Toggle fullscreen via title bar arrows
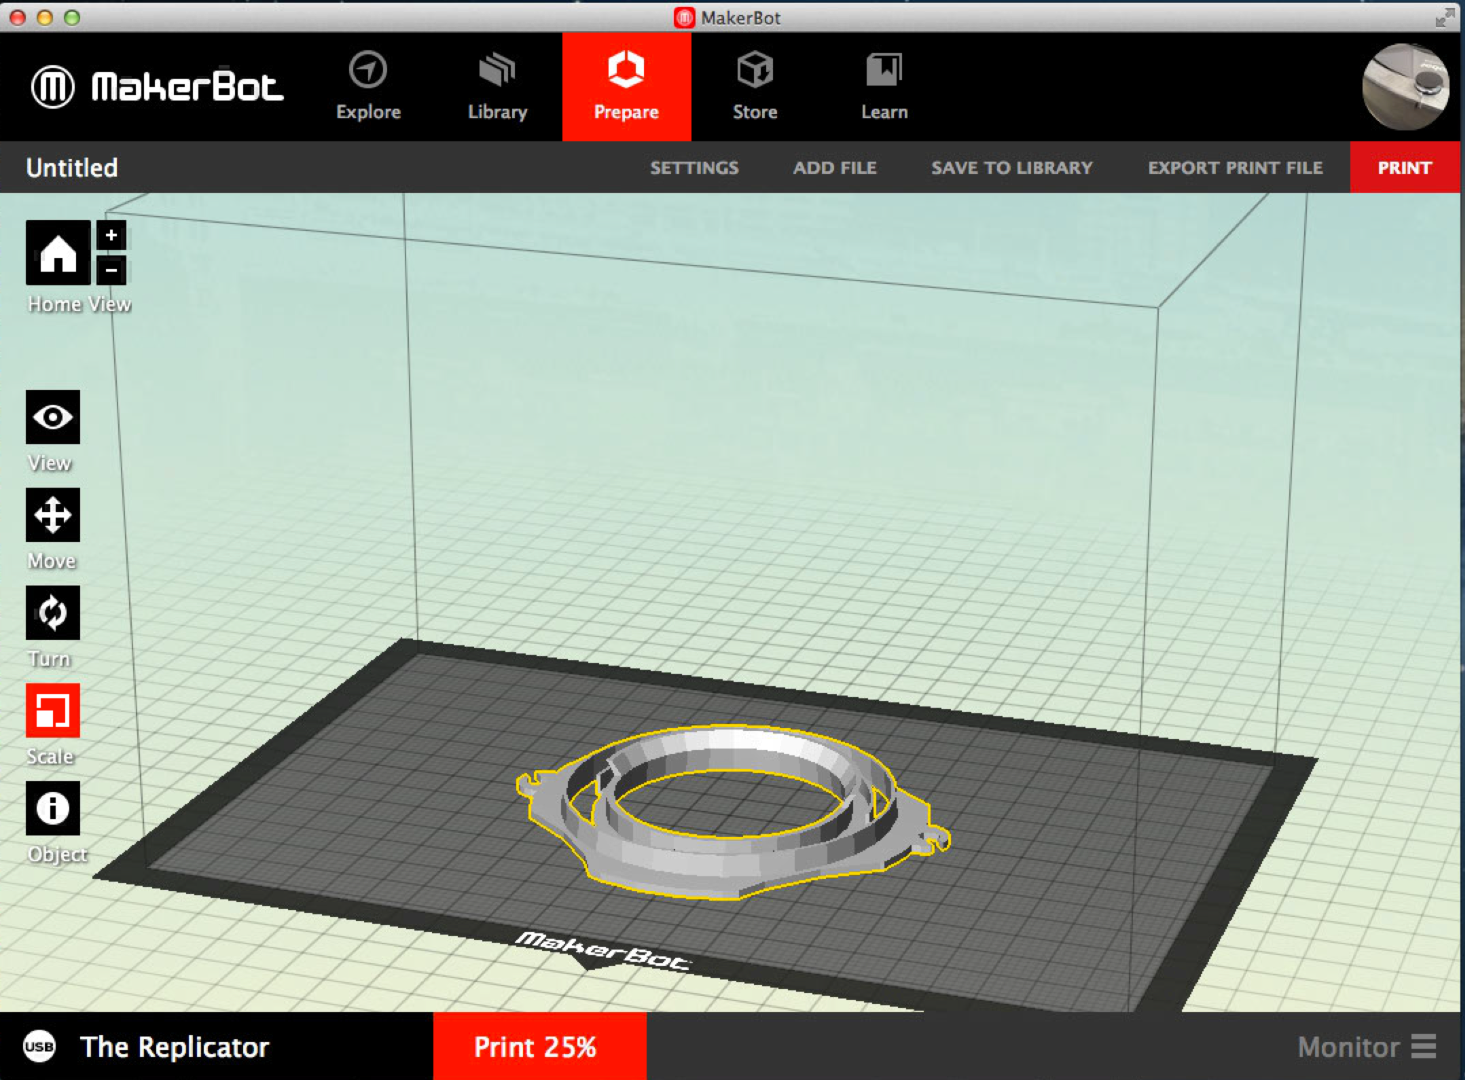This screenshot has height=1080, width=1465. click(x=1445, y=17)
